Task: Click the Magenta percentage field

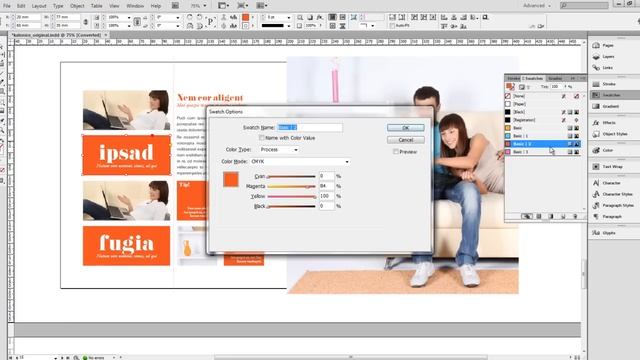Action: tap(327, 186)
